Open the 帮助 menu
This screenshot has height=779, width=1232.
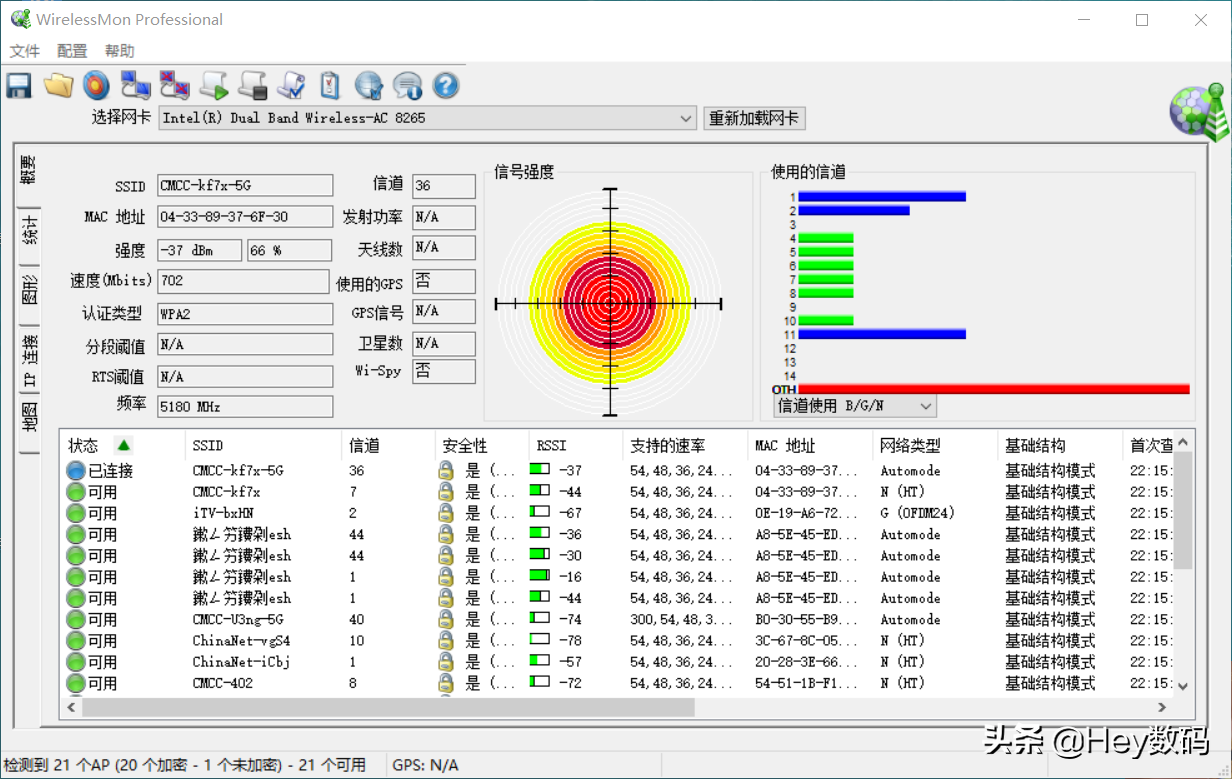tap(119, 51)
